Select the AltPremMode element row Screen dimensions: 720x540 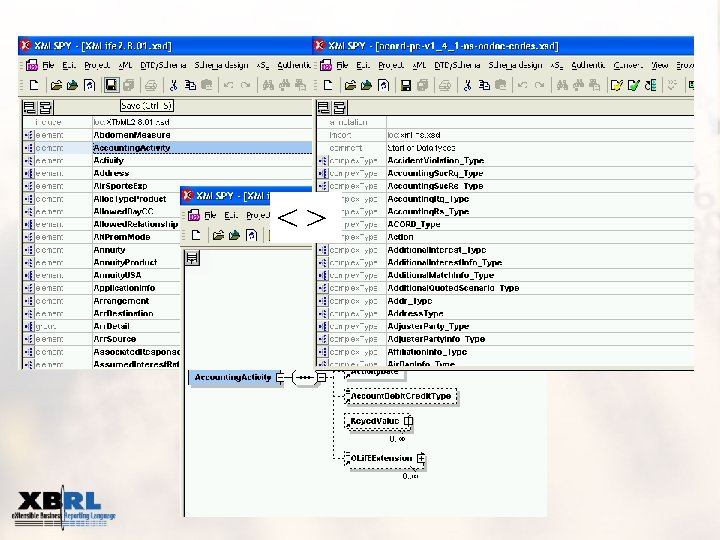(101, 237)
